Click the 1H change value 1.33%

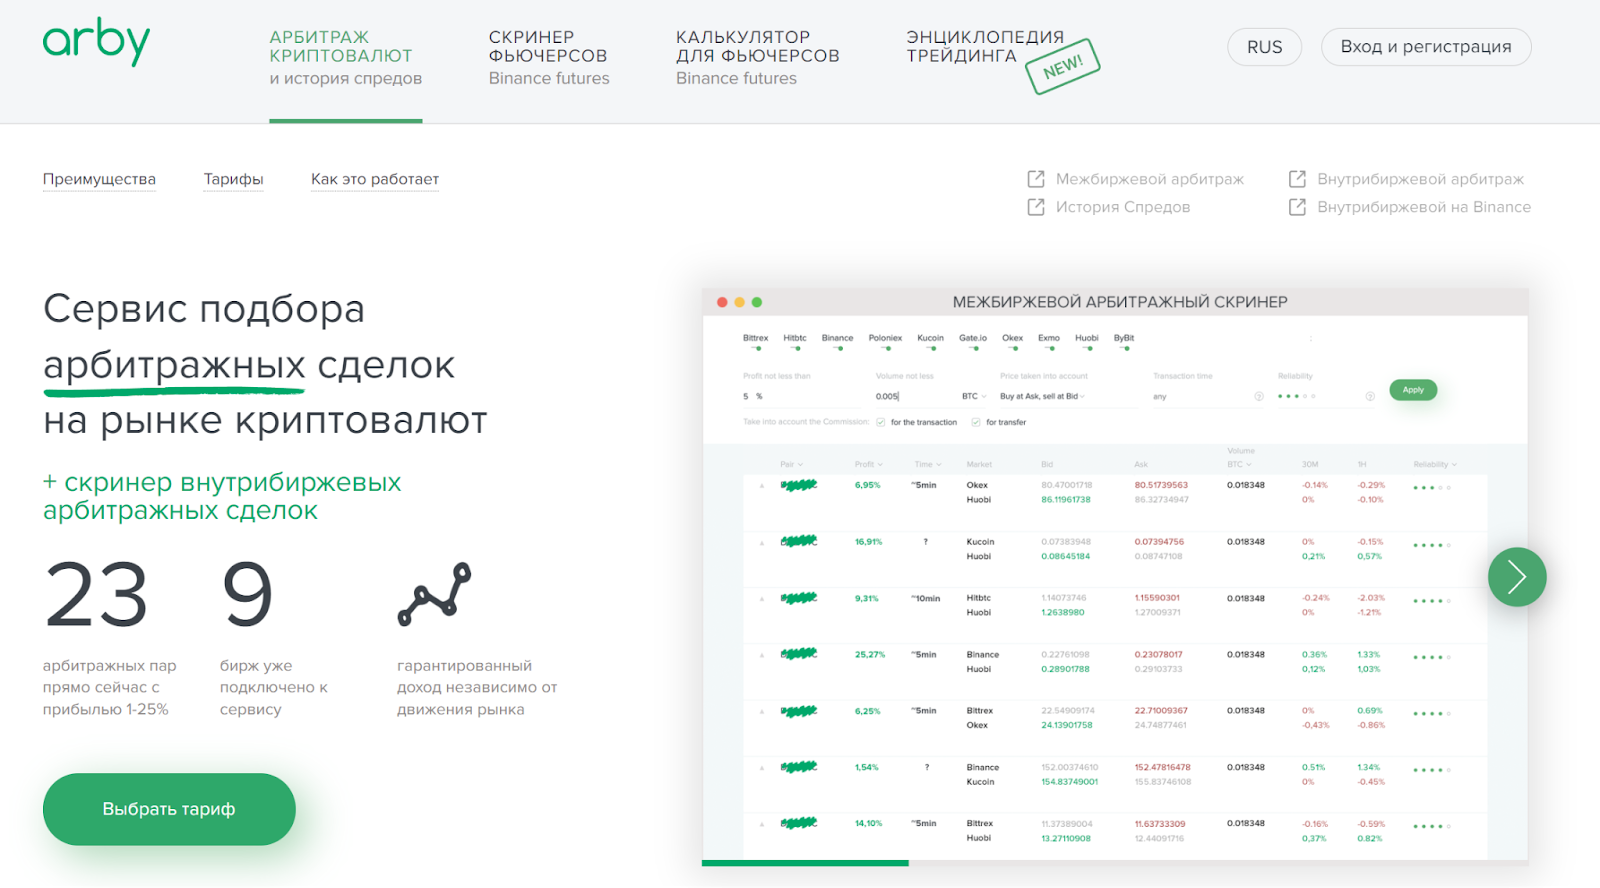point(1368,655)
